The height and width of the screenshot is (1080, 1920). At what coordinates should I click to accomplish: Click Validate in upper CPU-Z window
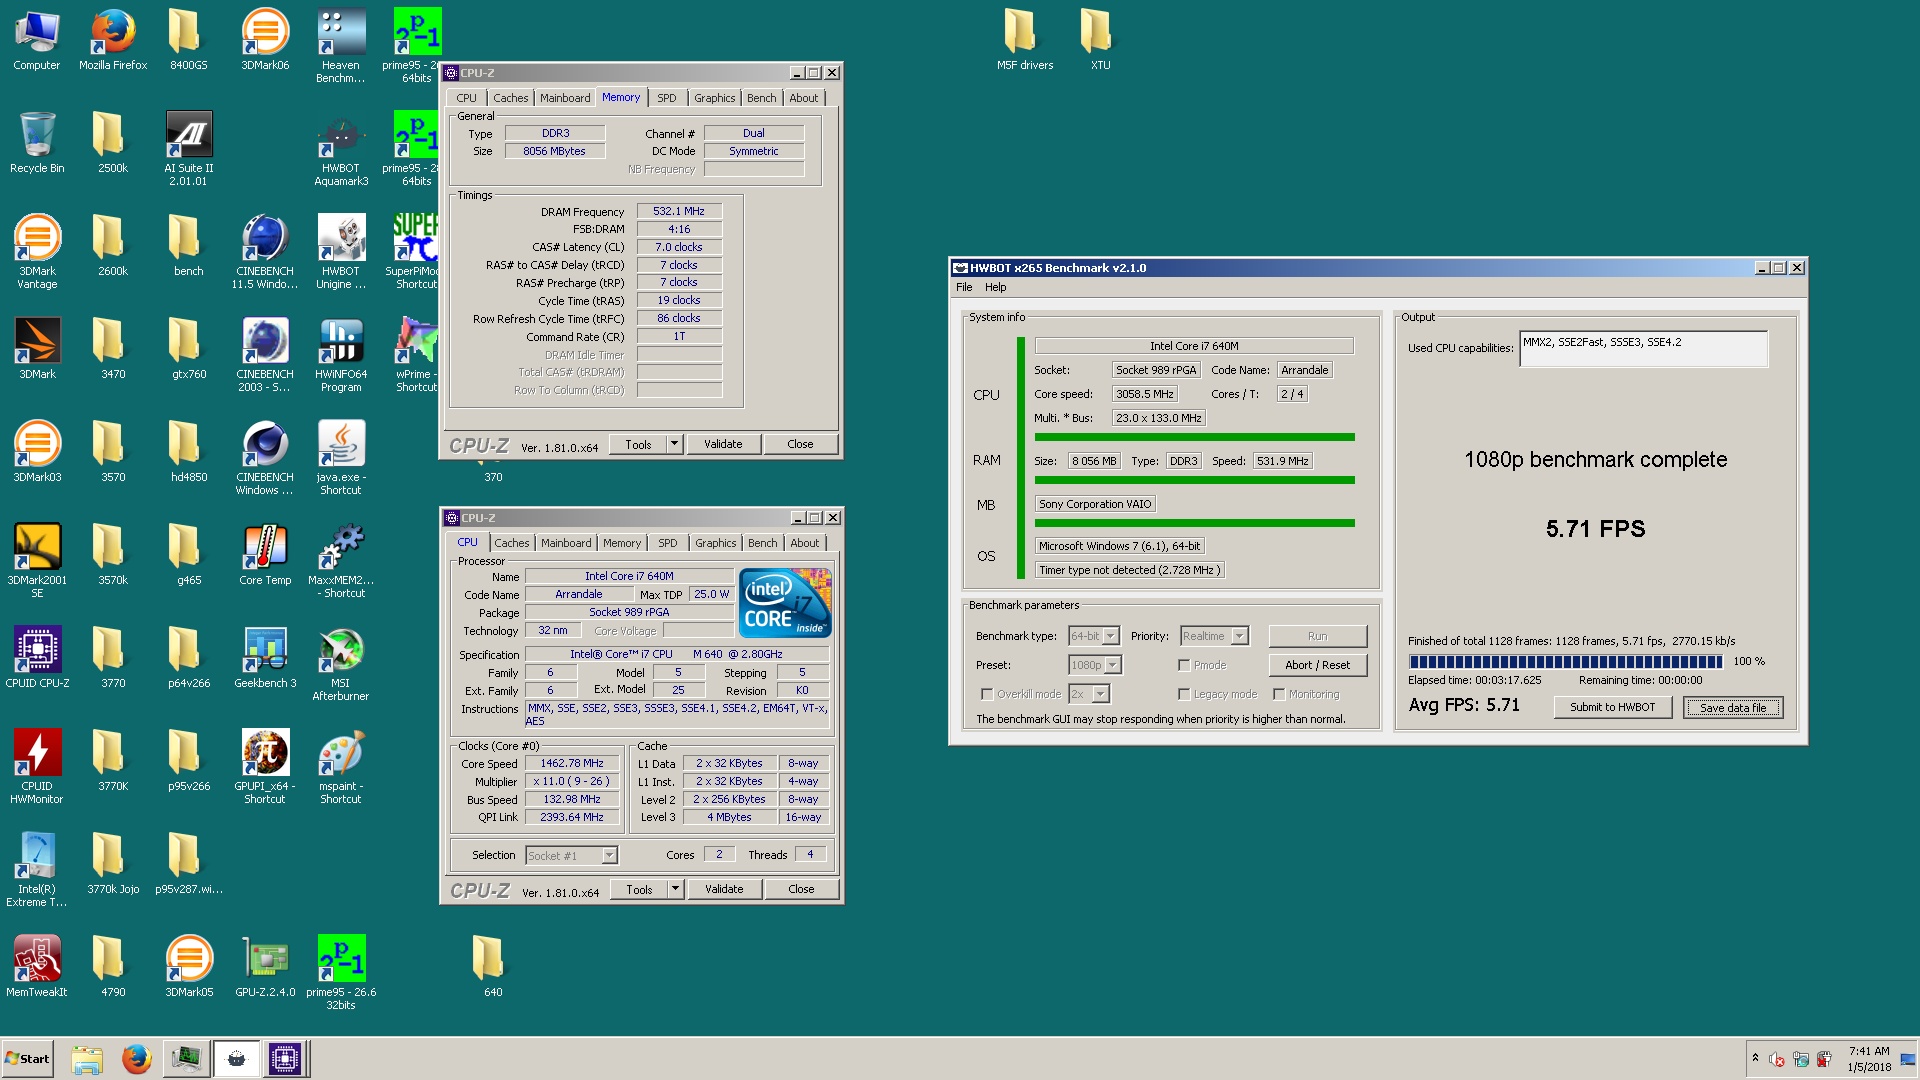coord(723,444)
